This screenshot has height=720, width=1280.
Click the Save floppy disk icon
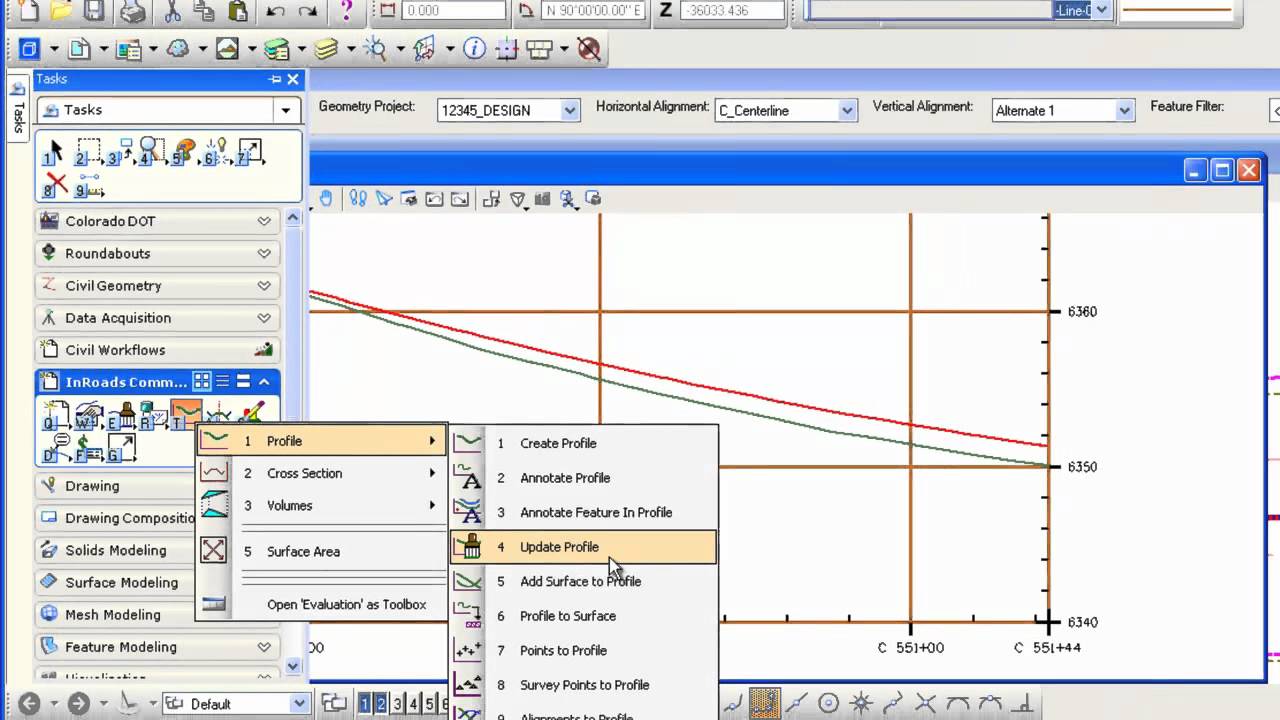pyautogui.click(x=93, y=10)
